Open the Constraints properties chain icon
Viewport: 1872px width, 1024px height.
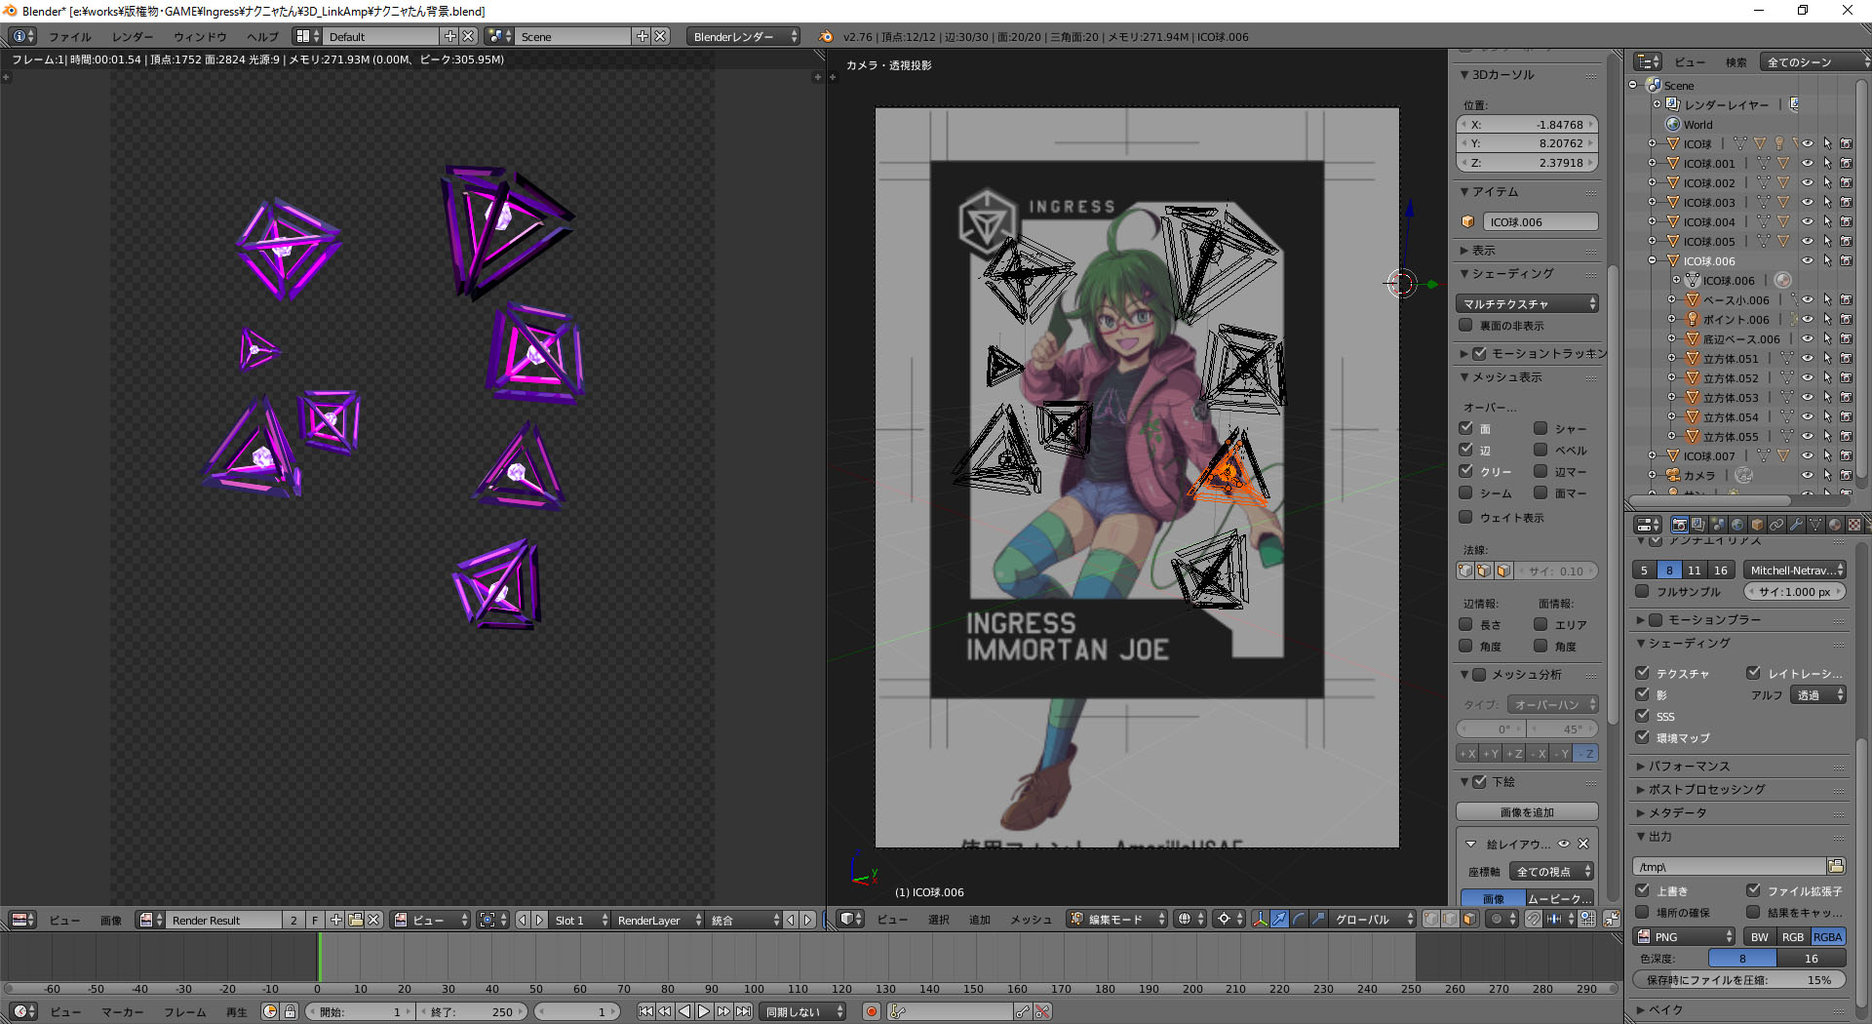(1777, 524)
